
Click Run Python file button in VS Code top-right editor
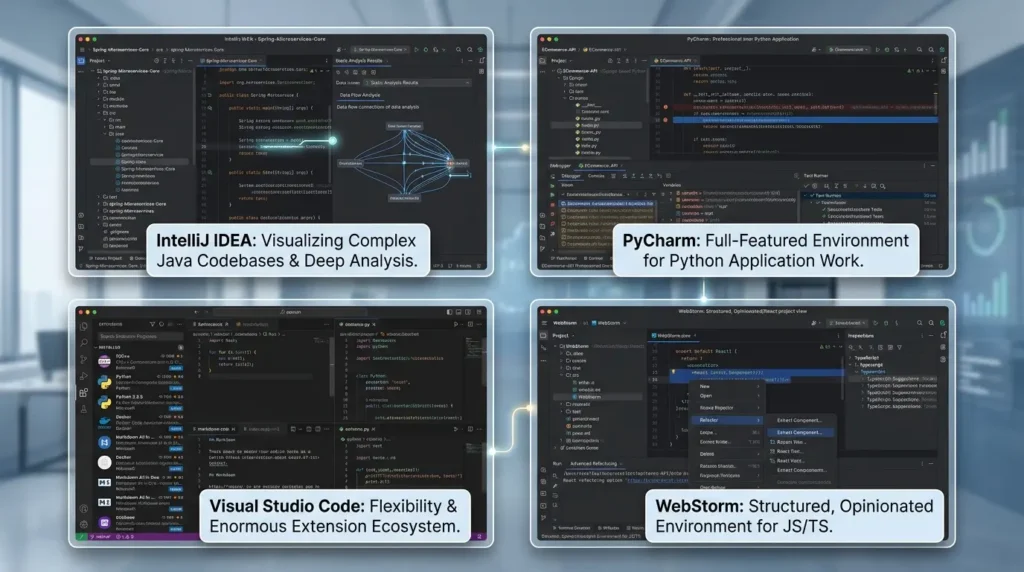456,324
